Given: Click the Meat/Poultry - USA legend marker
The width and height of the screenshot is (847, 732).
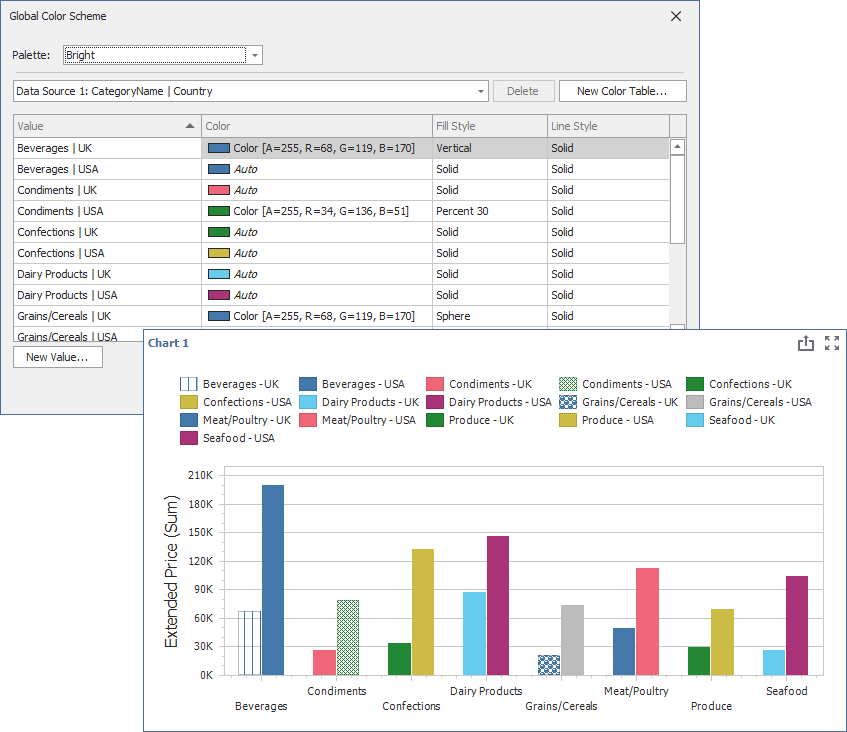Looking at the screenshot, I should (x=308, y=420).
